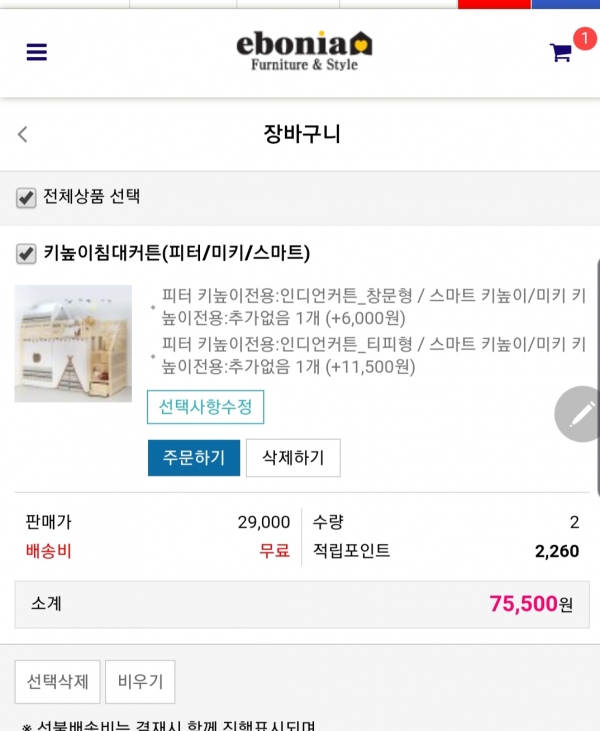Go back using the left chevron
This screenshot has height=731, width=600.
23,134
